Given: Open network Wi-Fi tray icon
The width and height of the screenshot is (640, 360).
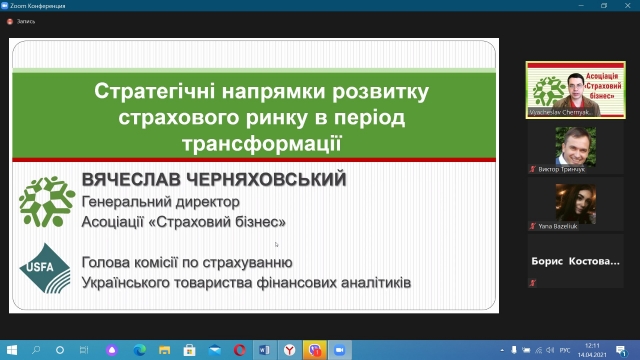Looking at the screenshot, I should click(539, 350).
